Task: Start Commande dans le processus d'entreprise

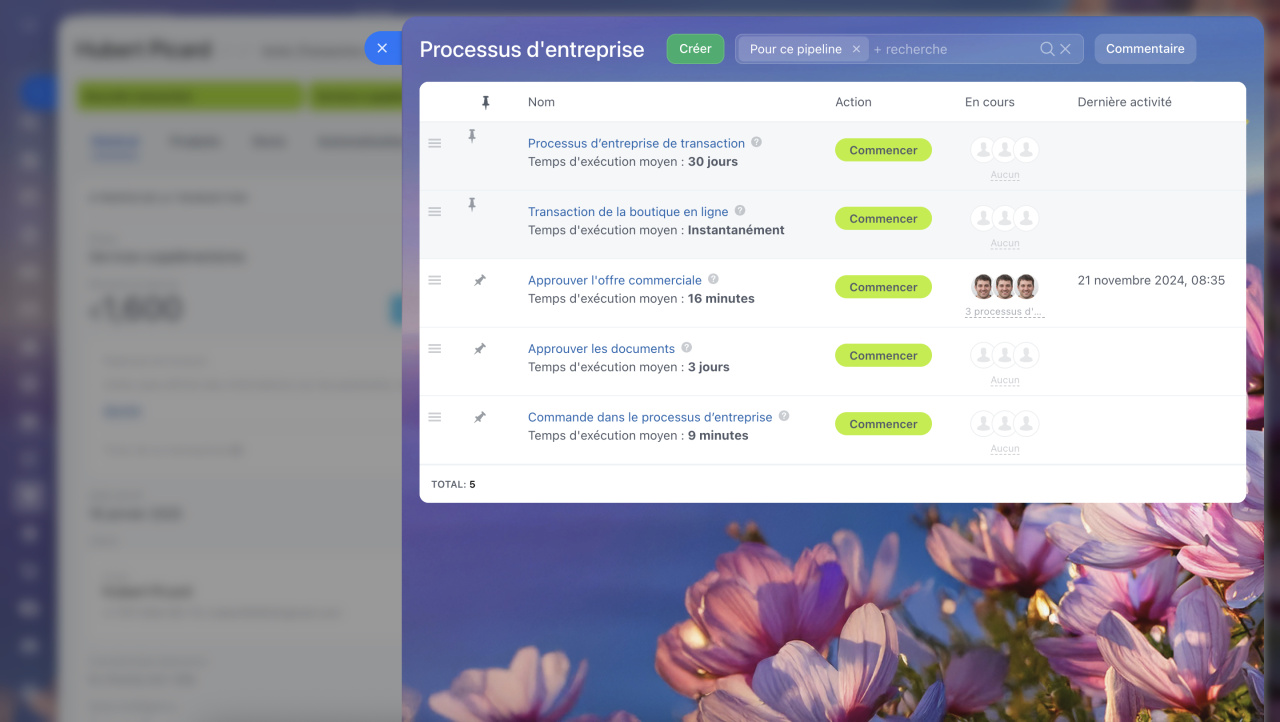Action: [x=883, y=424]
